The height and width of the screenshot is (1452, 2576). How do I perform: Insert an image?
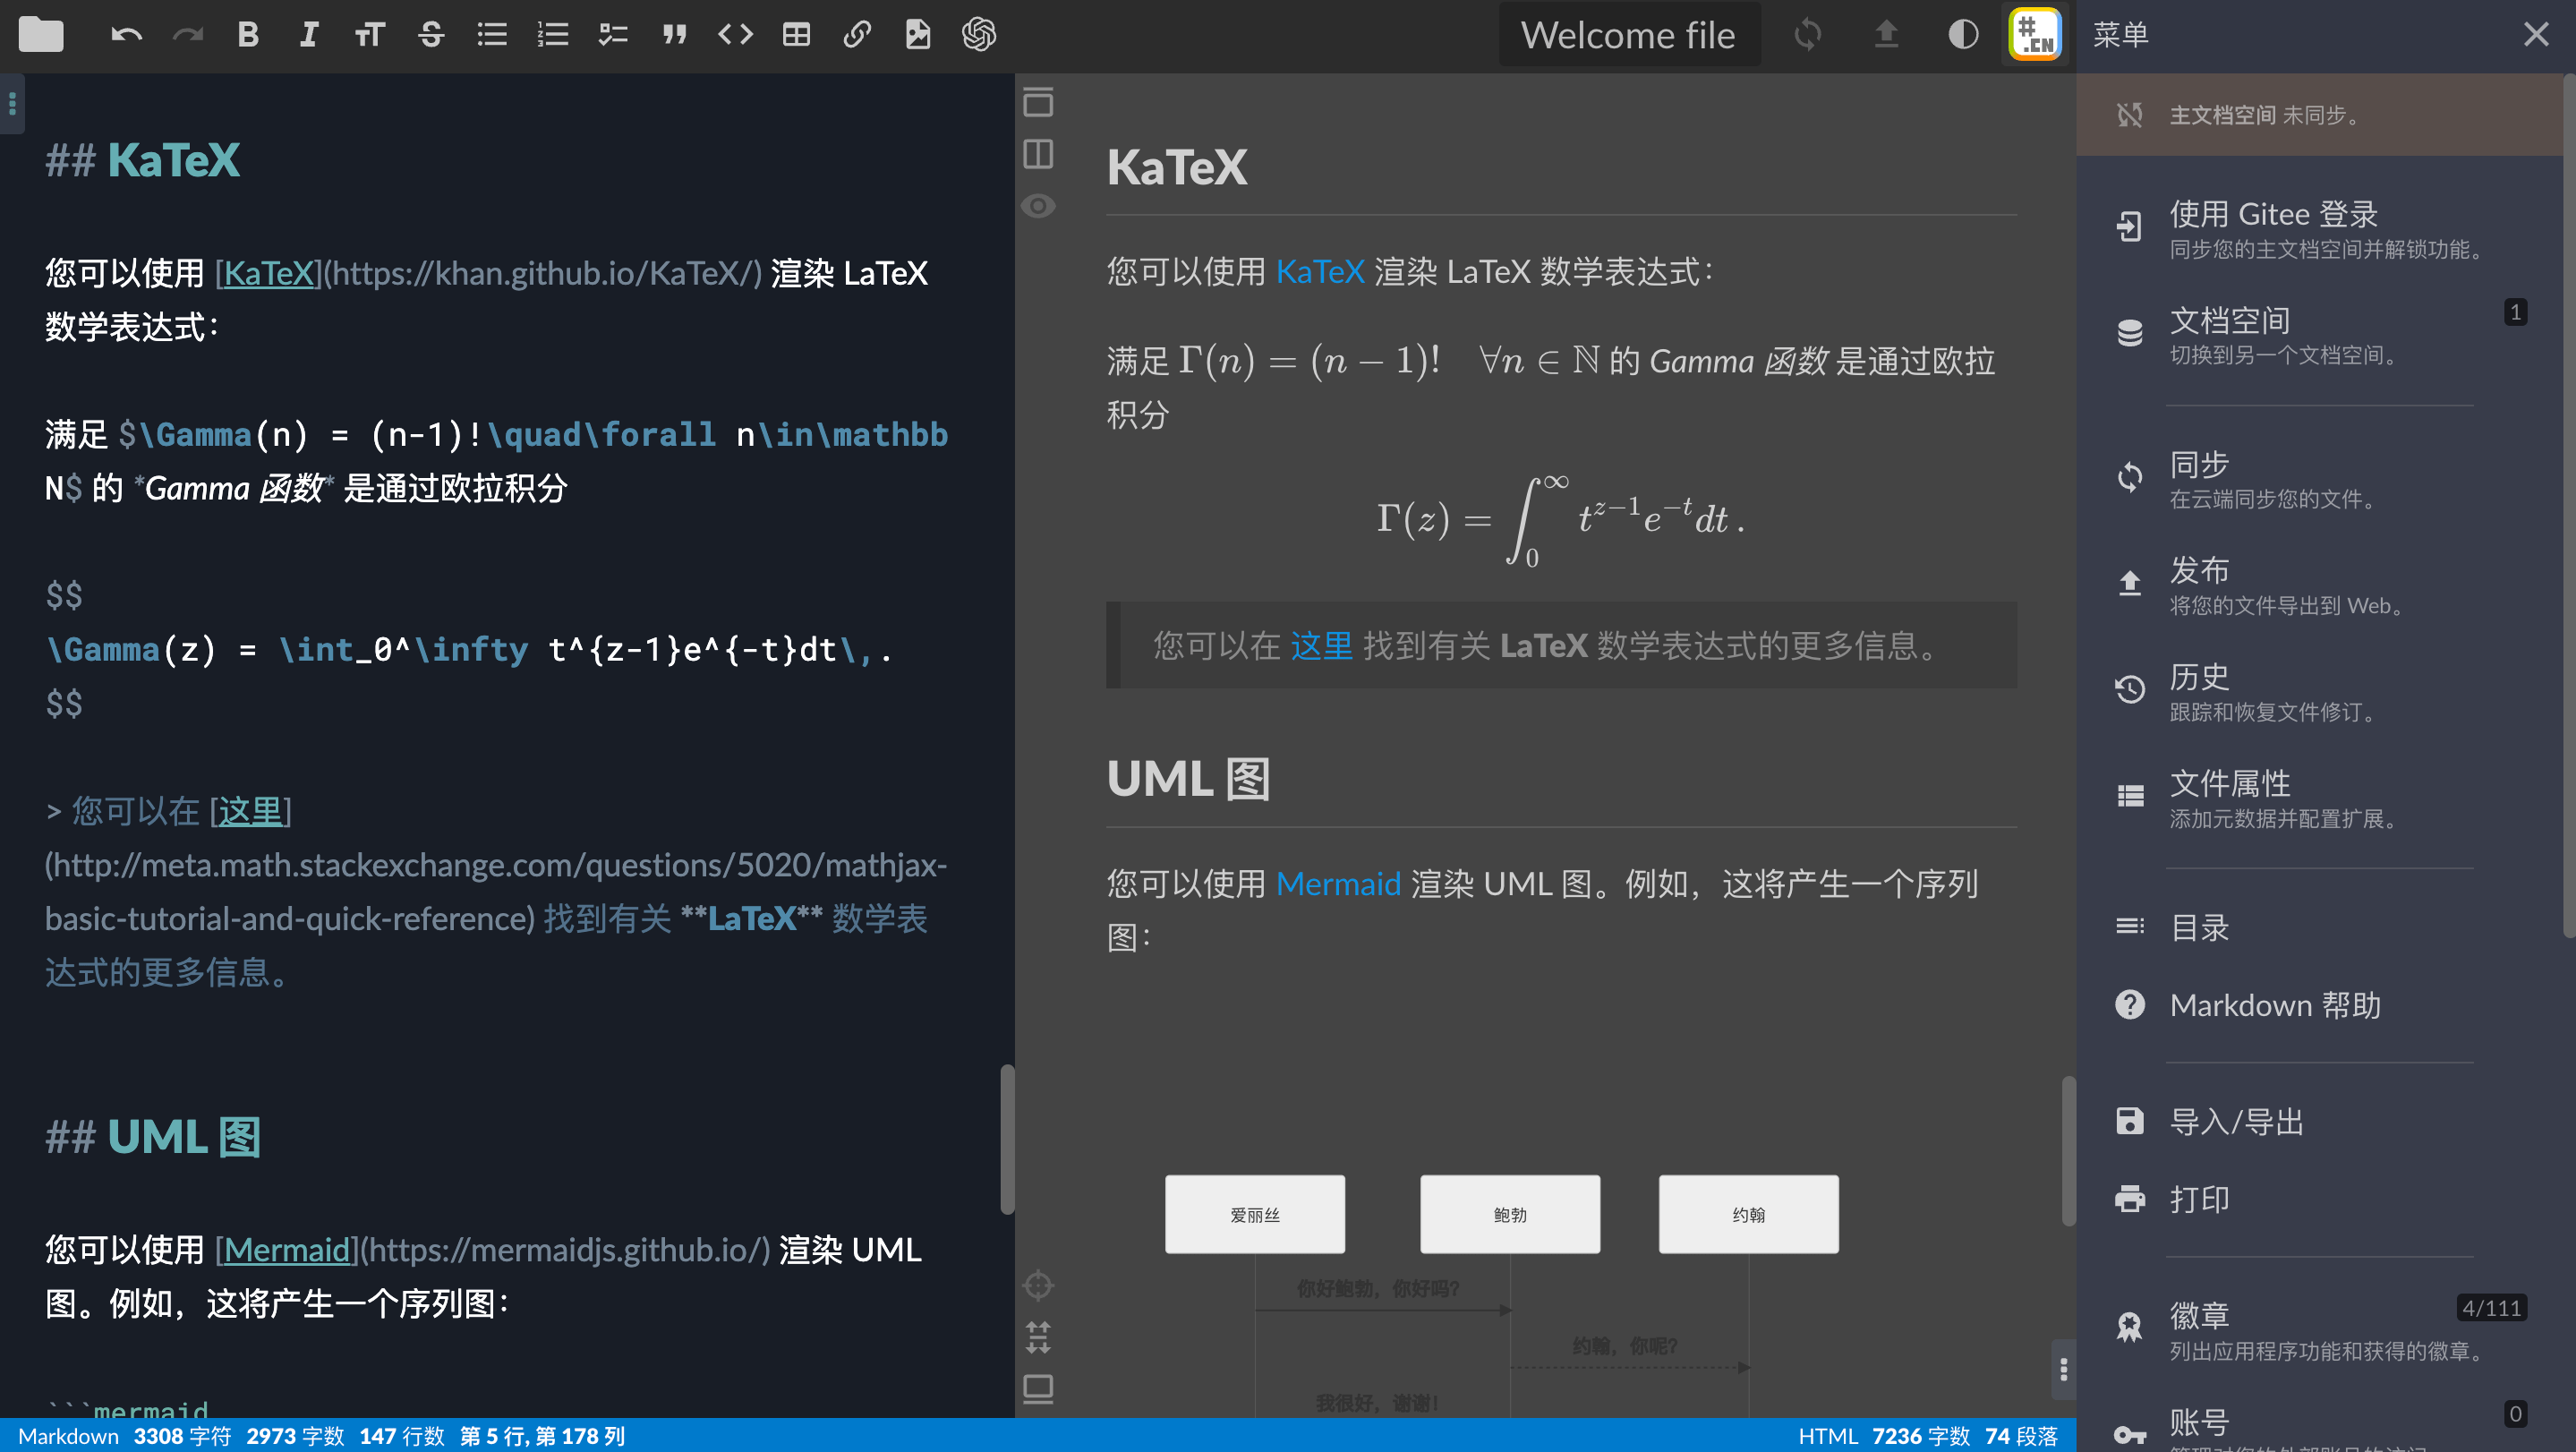pos(918,35)
